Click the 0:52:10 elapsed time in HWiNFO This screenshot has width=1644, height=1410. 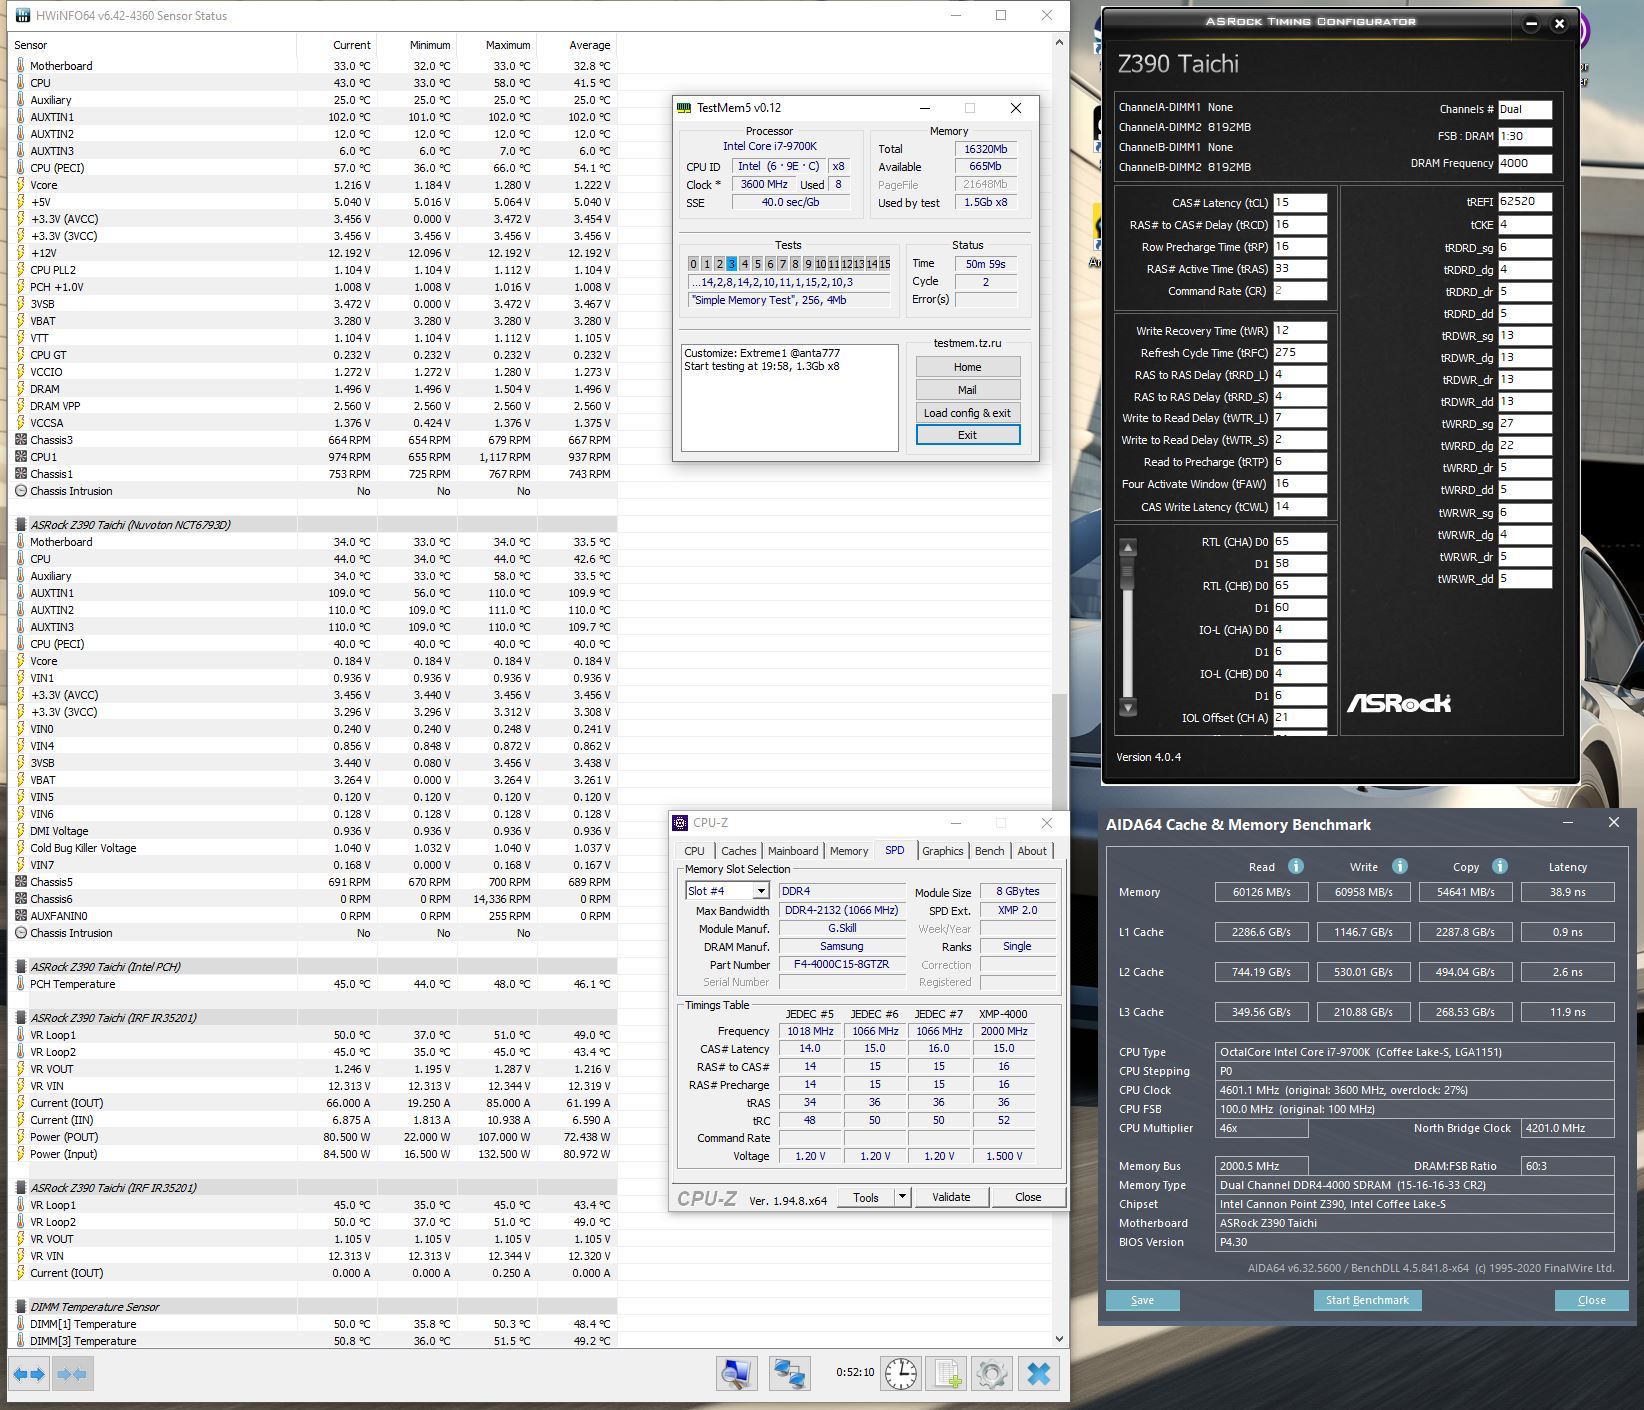(x=855, y=1373)
